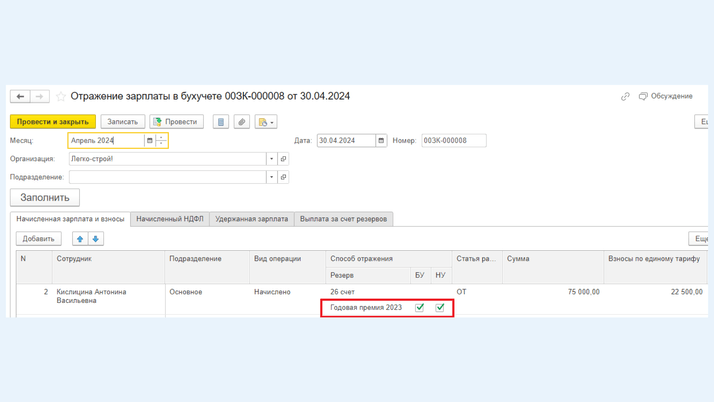Switch to the Удержанная зарплата tab
The width and height of the screenshot is (714, 402).
pos(252,219)
